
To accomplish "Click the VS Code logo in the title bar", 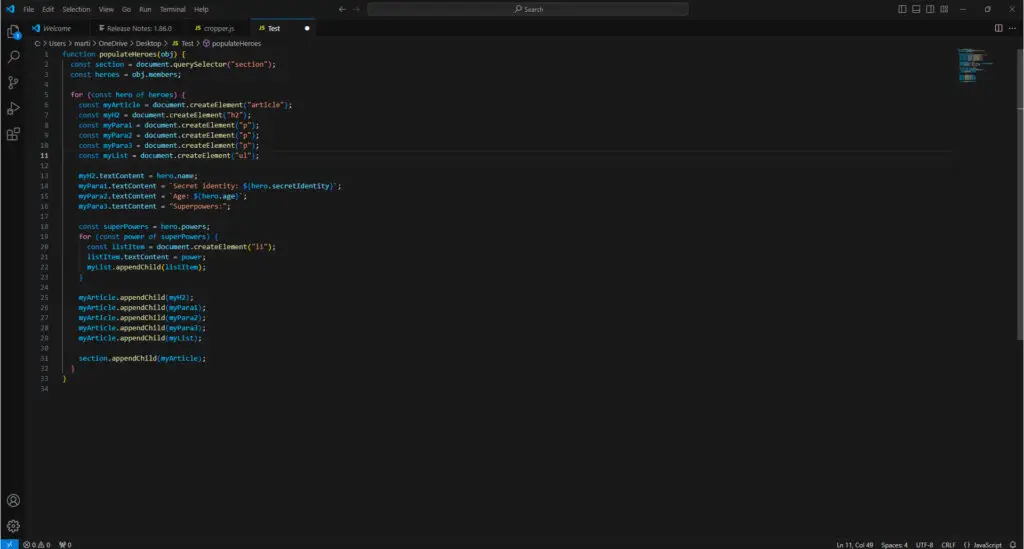I will [10, 9].
